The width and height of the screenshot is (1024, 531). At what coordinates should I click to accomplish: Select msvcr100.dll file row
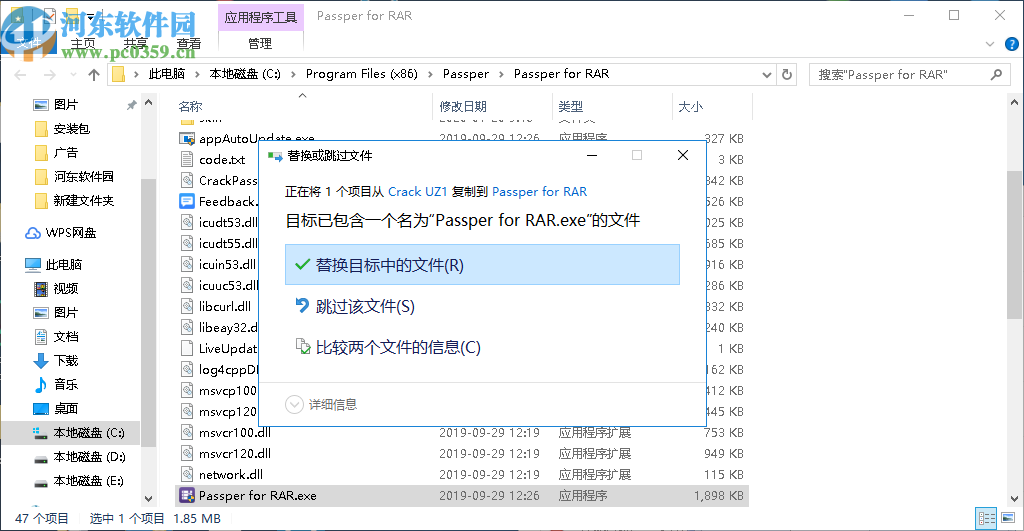[462, 432]
